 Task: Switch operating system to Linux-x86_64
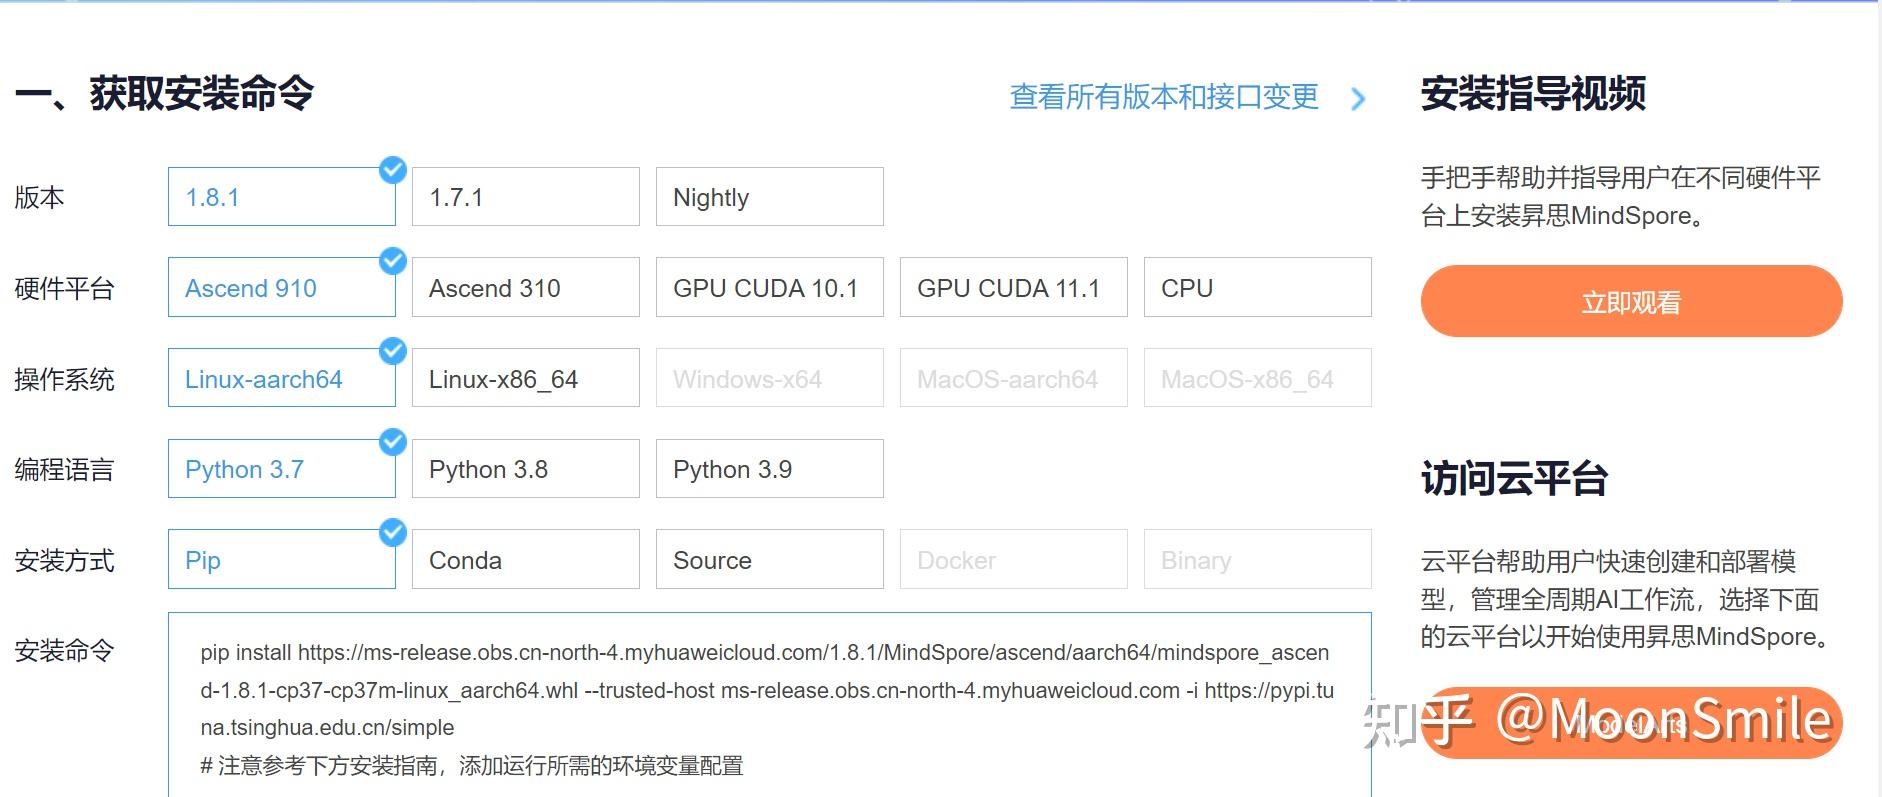tap(525, 379)
